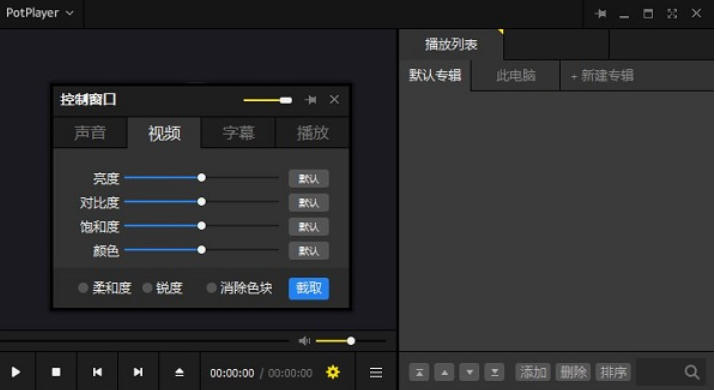
Task: Reset 颜色 with its 默认 button
Action: pyautogui.click(x=309, y=251)
